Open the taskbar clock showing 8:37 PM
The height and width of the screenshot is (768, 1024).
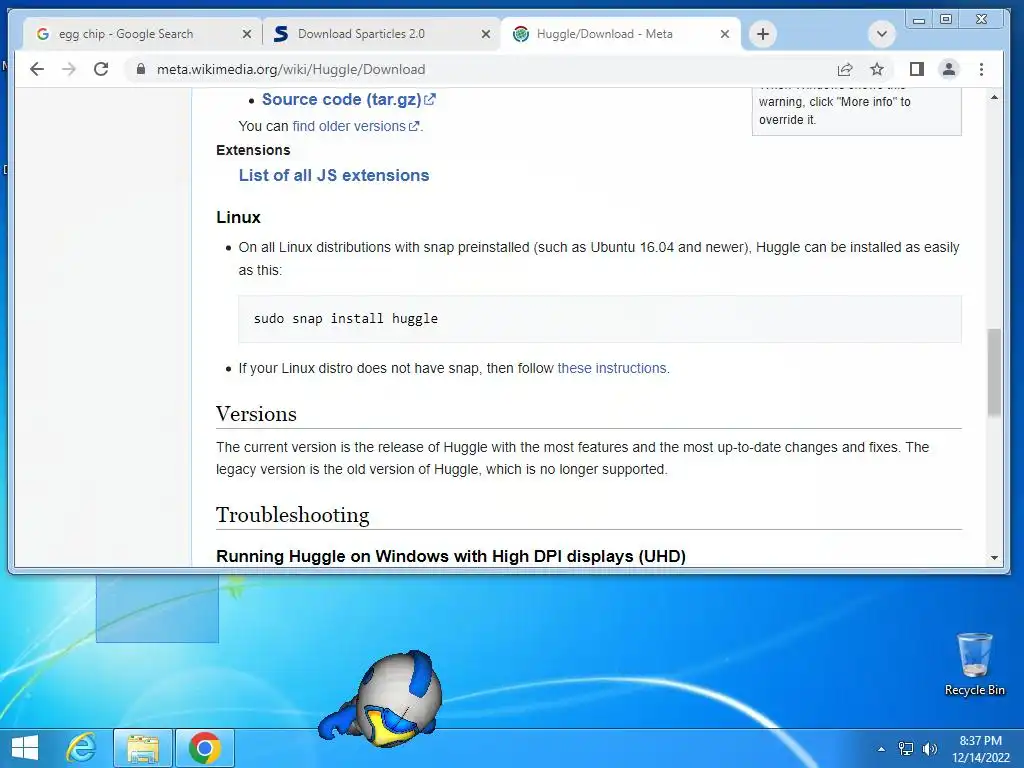point(980,749)
